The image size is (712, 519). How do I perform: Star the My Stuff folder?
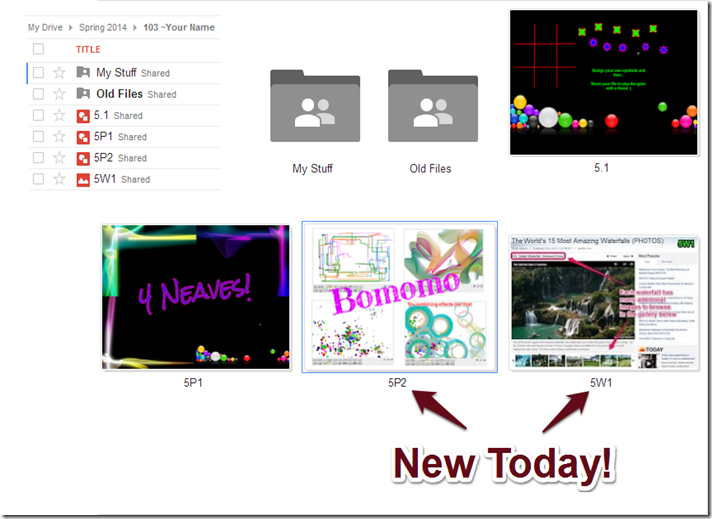tap(59, 73)
